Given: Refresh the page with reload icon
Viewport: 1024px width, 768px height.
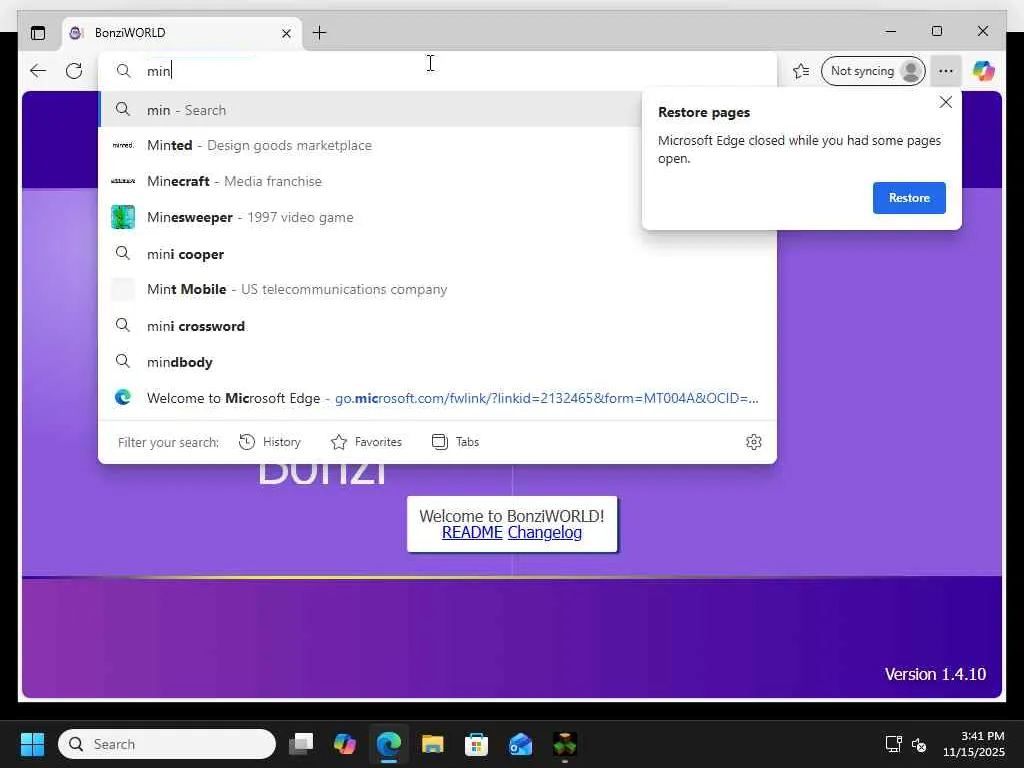Looking at the screenshot, I should (74, 71).
